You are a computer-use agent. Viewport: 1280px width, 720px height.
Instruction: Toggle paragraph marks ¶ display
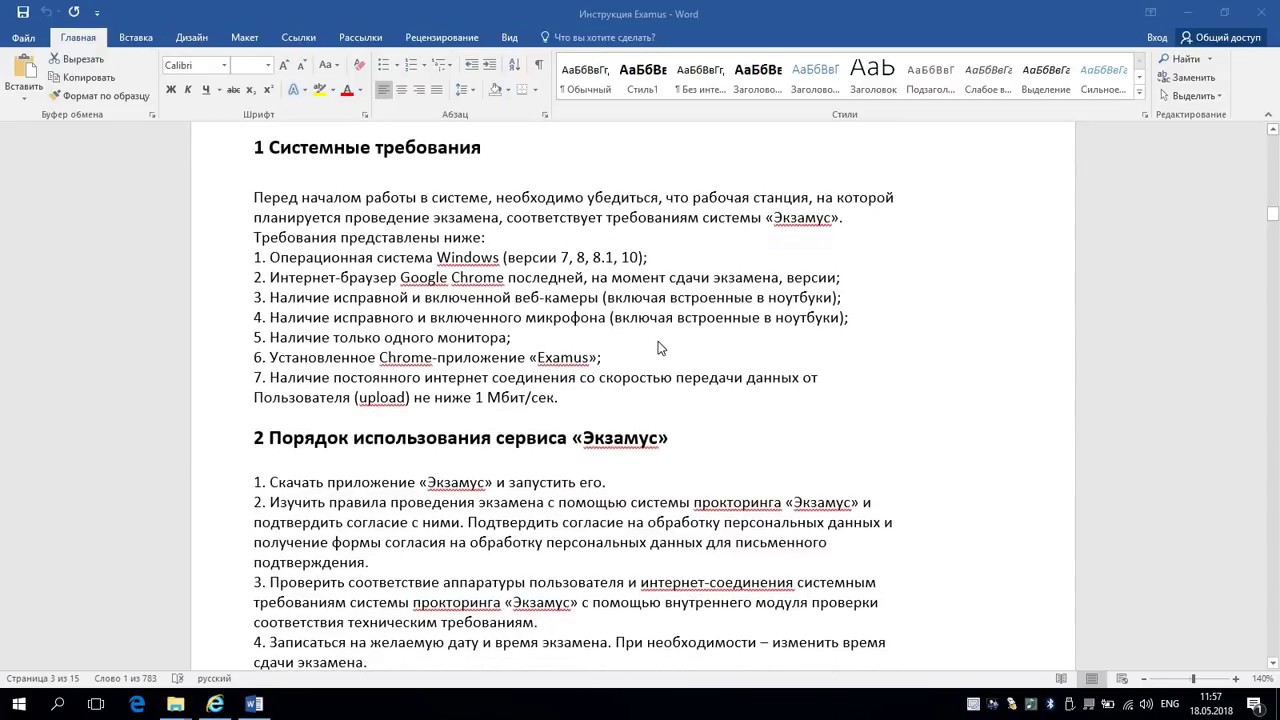click(x=539, y=65)
